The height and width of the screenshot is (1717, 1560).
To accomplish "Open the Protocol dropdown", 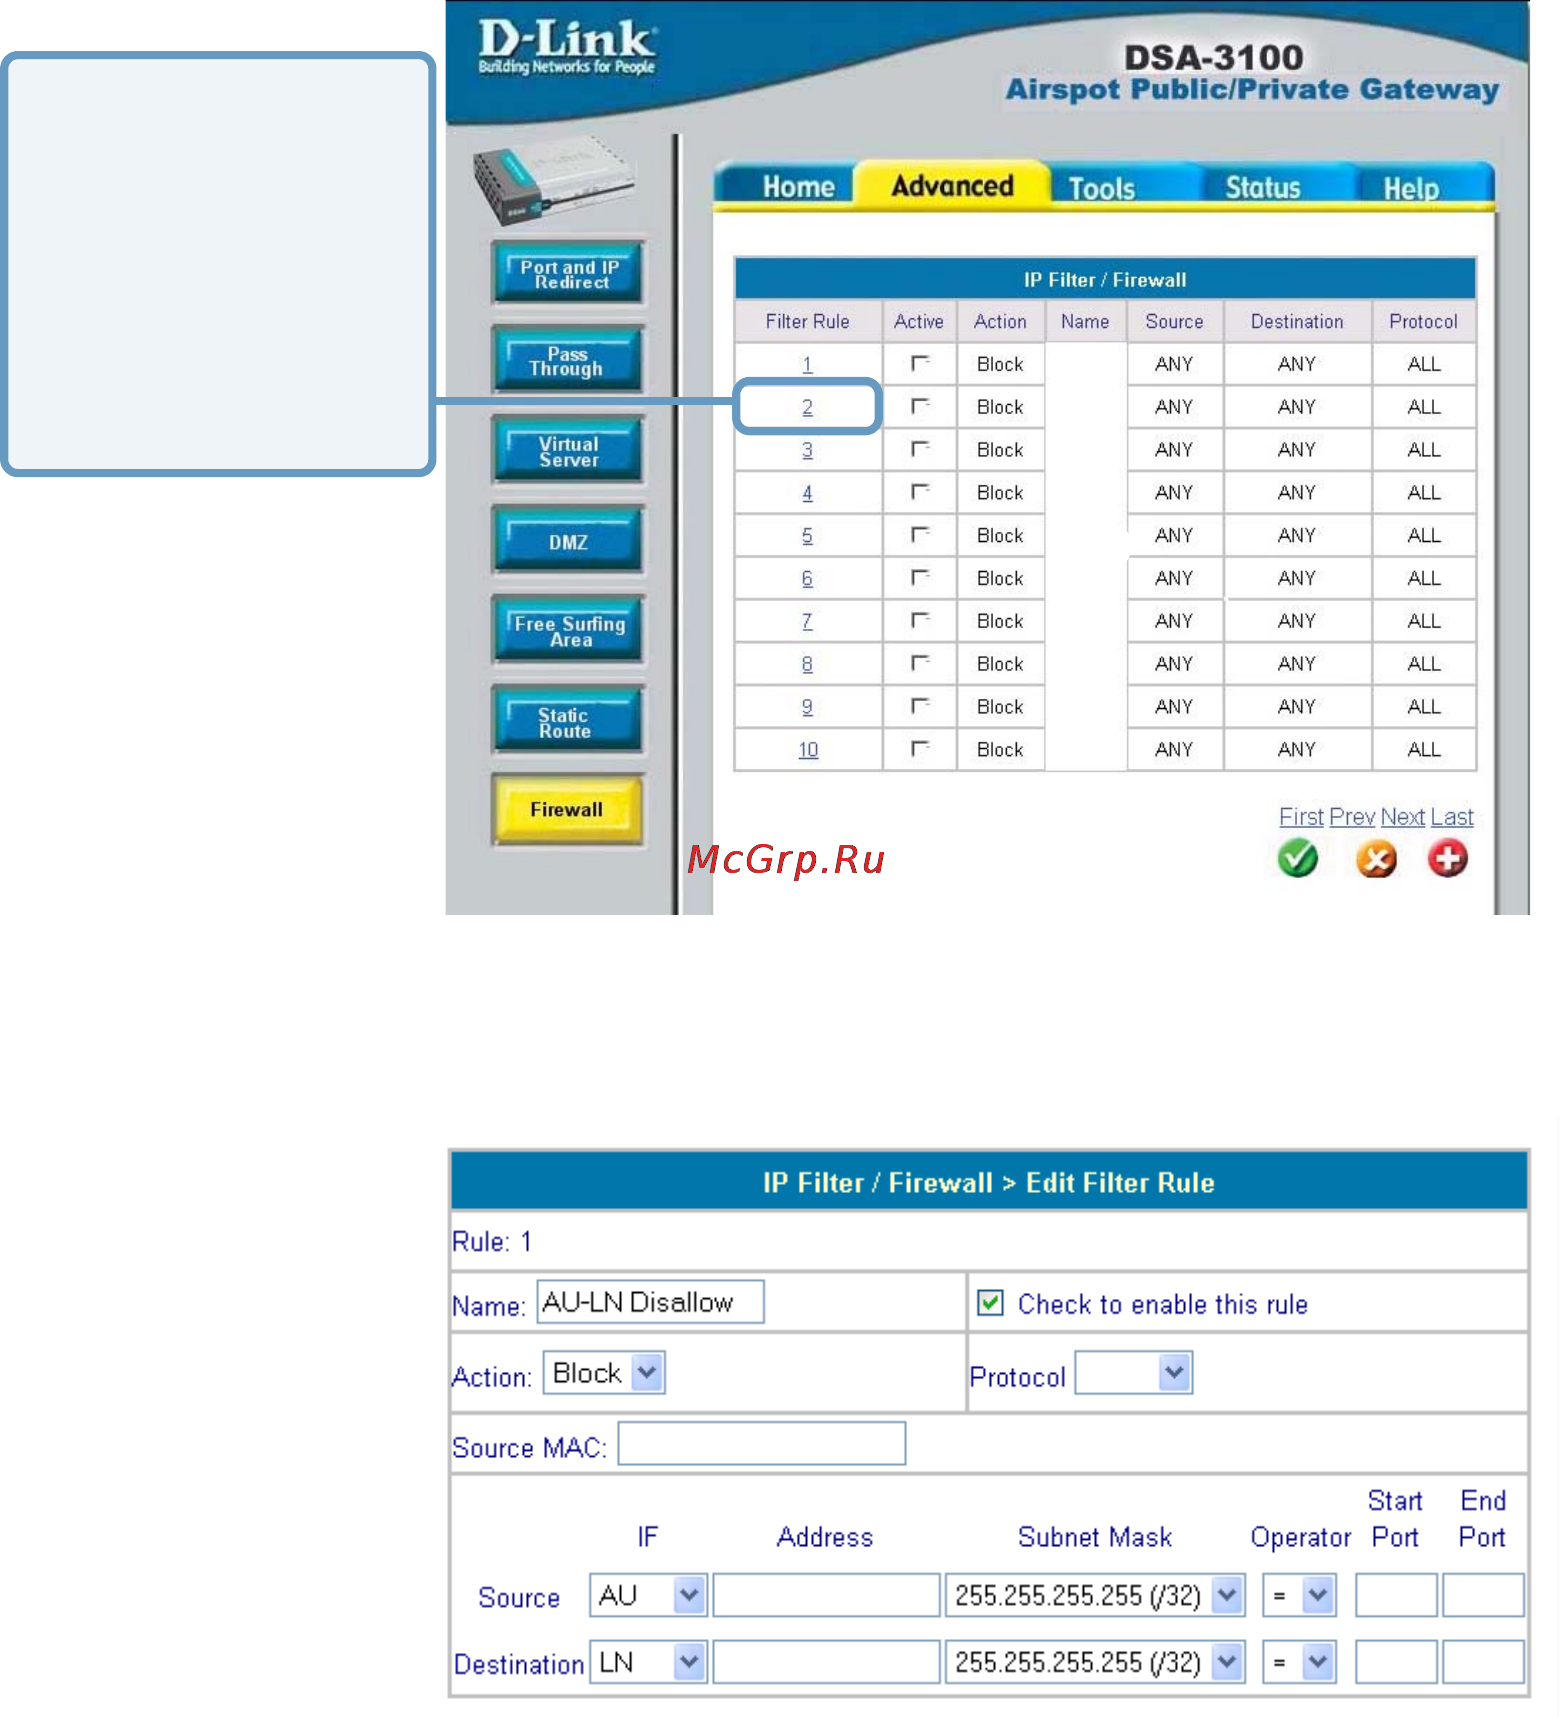I will pos(1133,1373).
